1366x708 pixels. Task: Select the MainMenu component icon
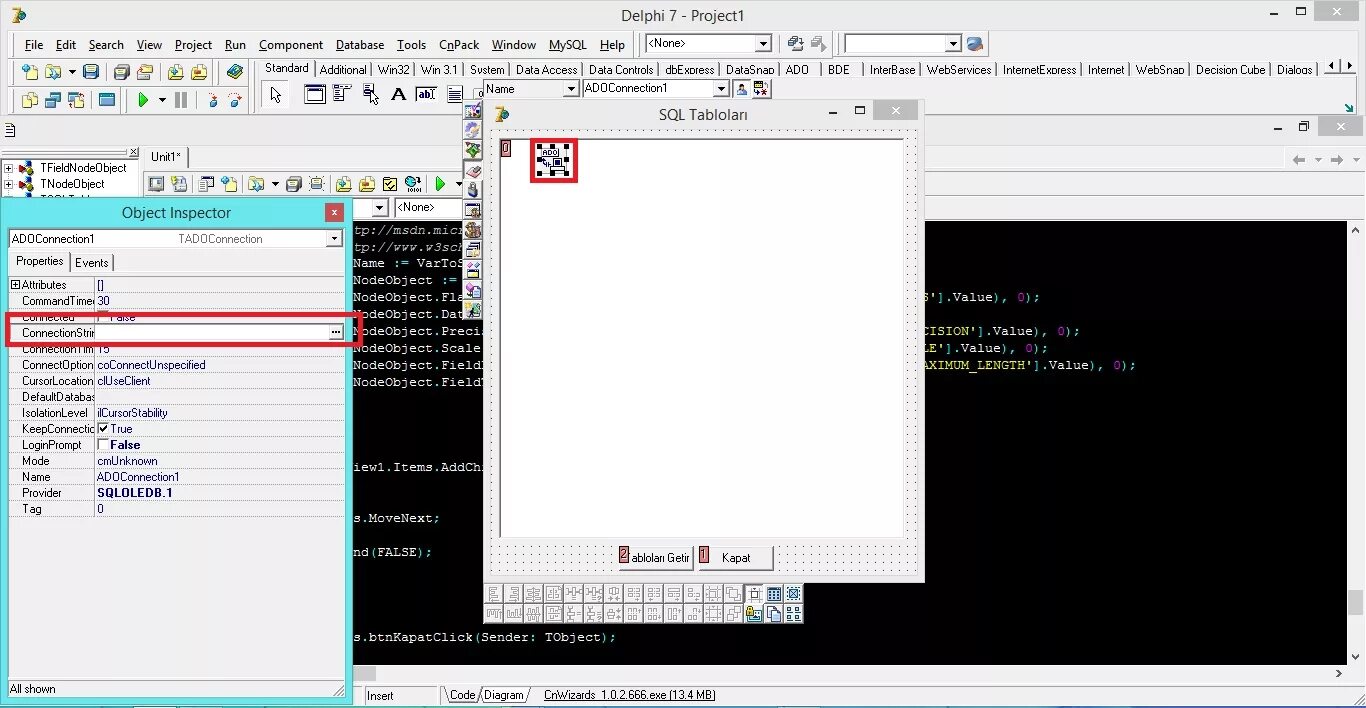(342, 93)
